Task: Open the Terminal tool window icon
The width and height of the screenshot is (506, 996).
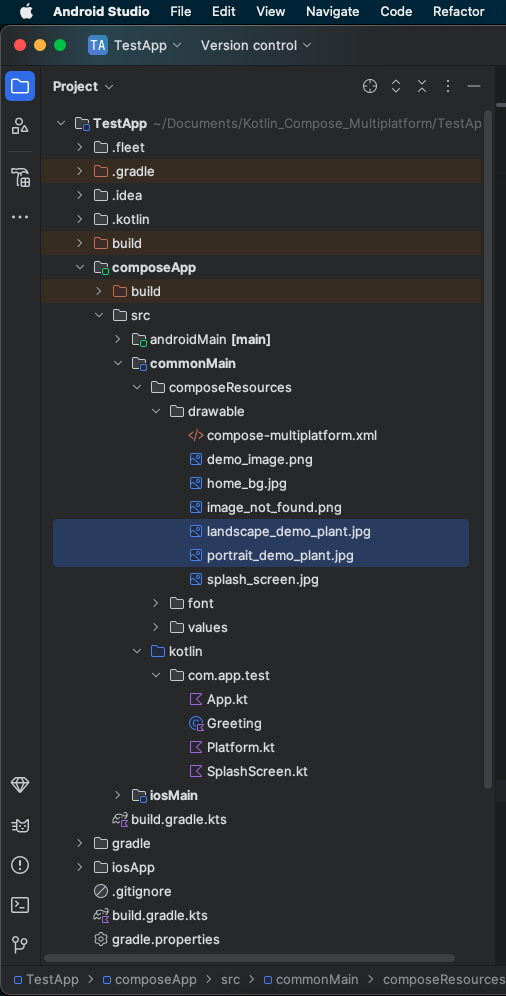Action: (20, 905)
